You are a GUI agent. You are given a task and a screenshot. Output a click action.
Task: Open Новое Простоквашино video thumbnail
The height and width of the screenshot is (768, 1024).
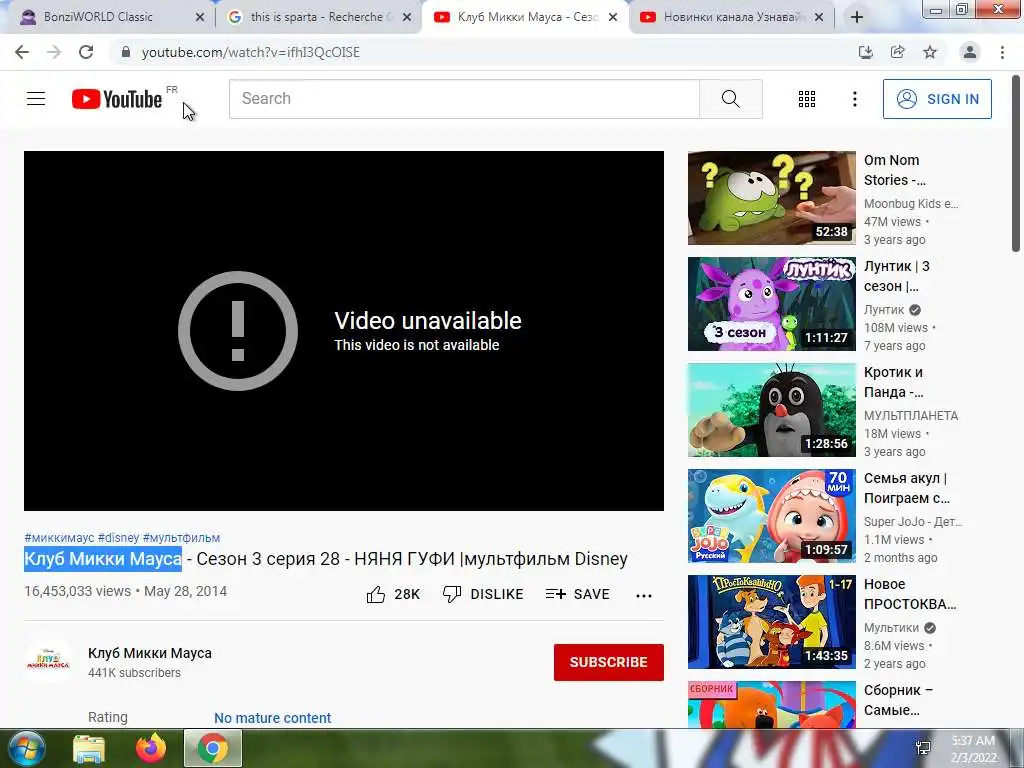pos(771,622)
